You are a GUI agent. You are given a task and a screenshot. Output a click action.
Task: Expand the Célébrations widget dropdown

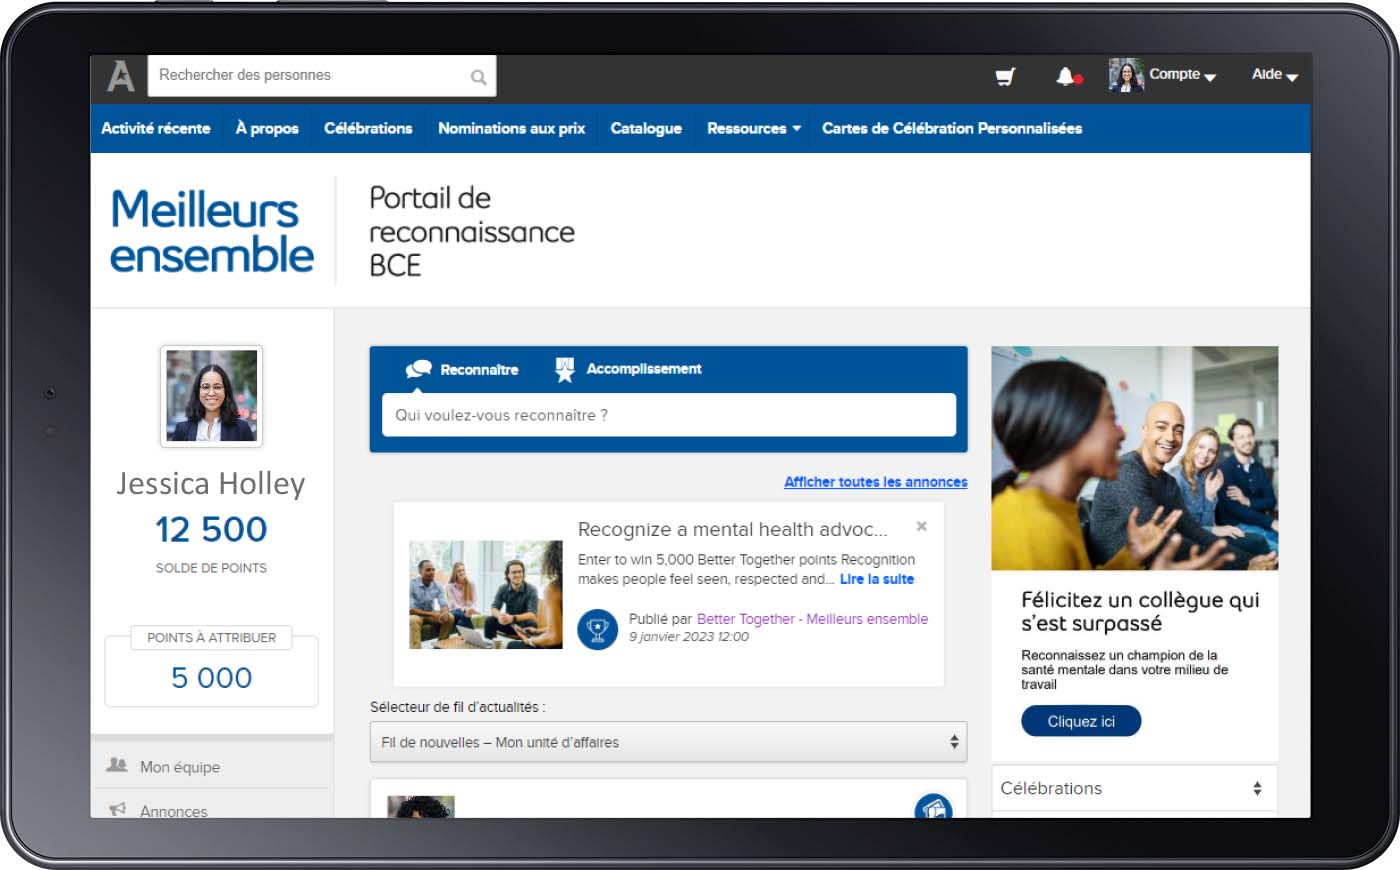pyautogui.click(x=1135, y=788)
